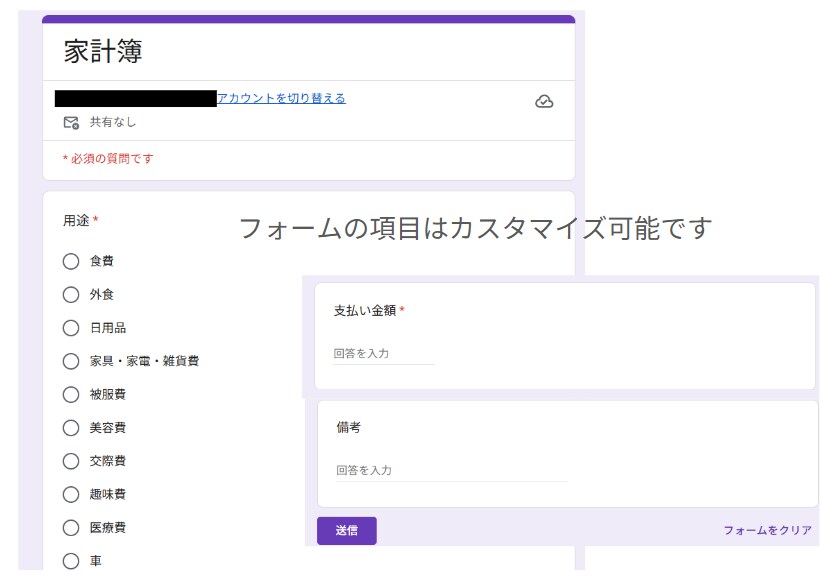The image size is (822, 587).
Task: Click the 備考 question label
Action: pyautogui.click(x=349, y=428)
